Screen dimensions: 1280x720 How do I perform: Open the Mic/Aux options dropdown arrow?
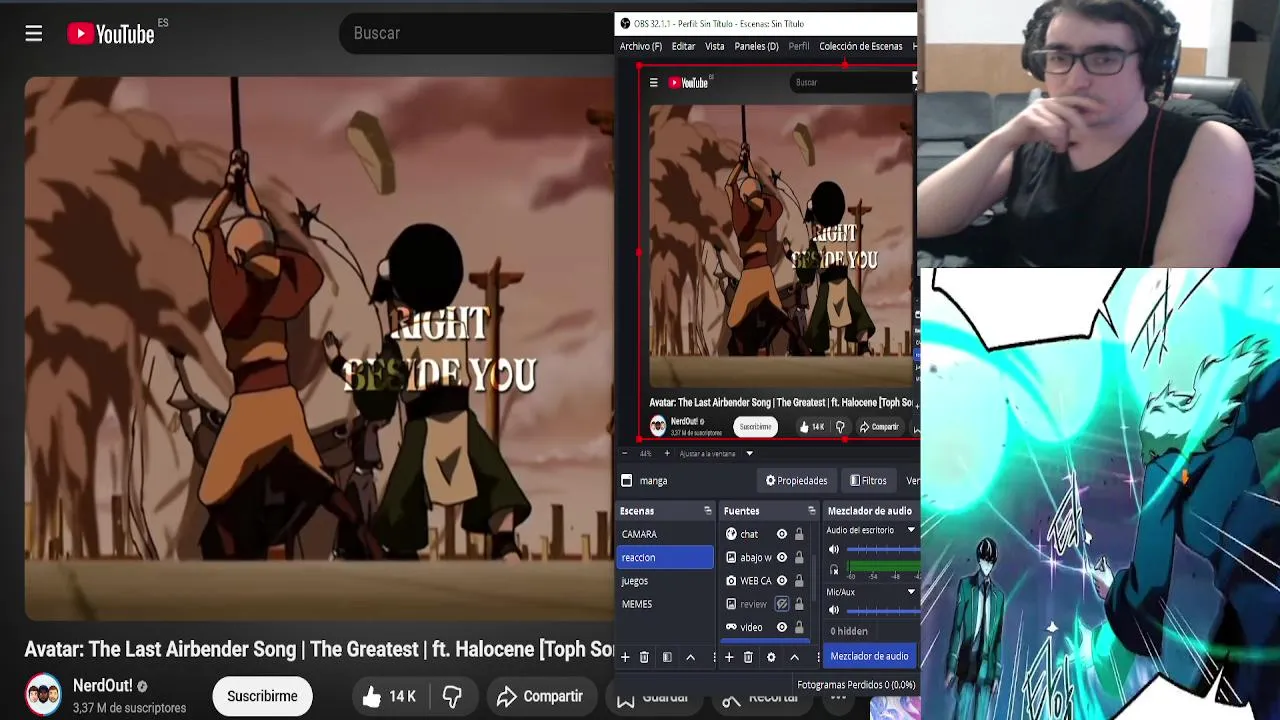point(911,592)
